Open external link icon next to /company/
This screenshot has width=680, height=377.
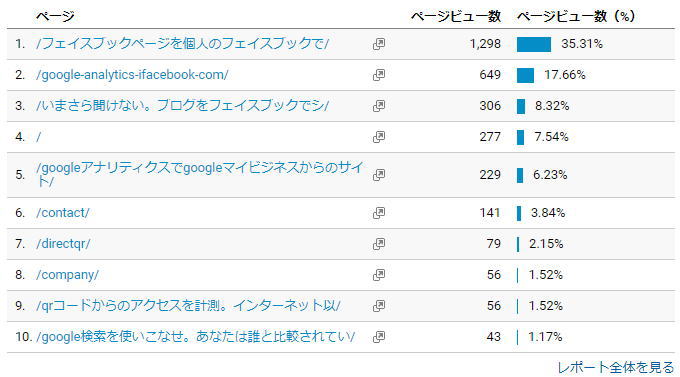coord(379,275)
